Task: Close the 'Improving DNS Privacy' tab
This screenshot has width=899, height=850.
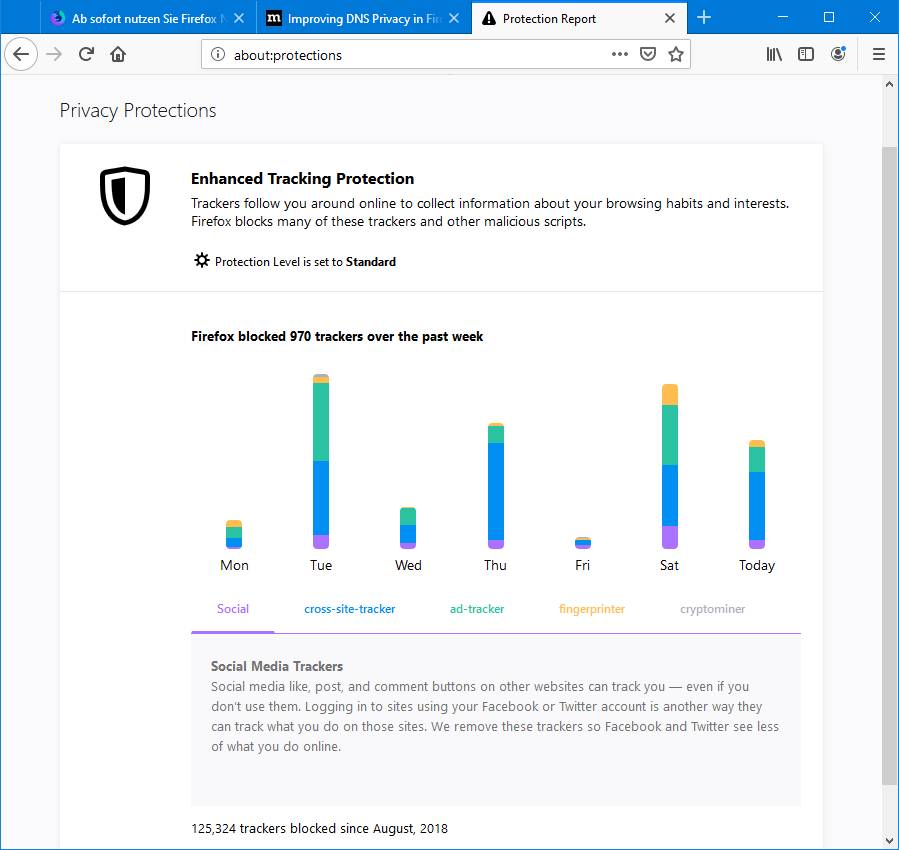Action: [x=454, y=18]
